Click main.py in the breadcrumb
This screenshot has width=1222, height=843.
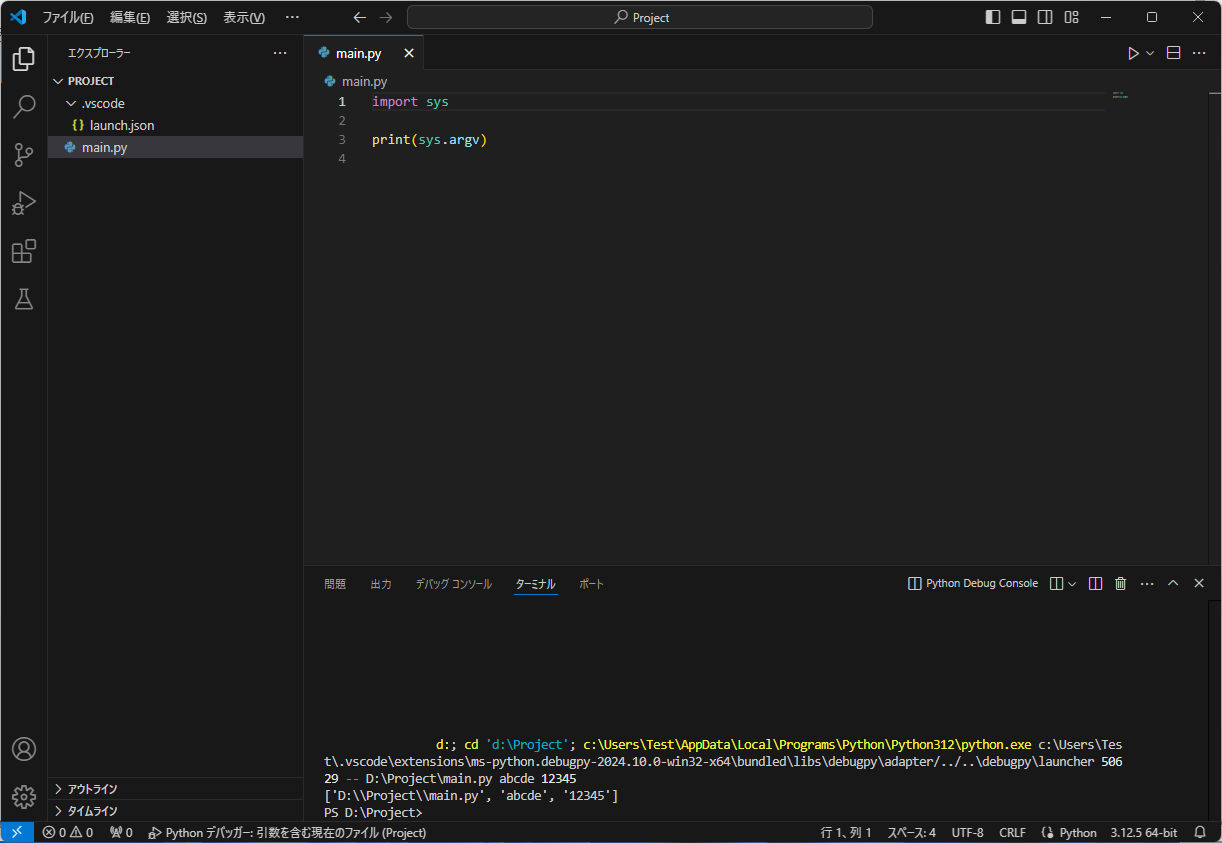364,81
